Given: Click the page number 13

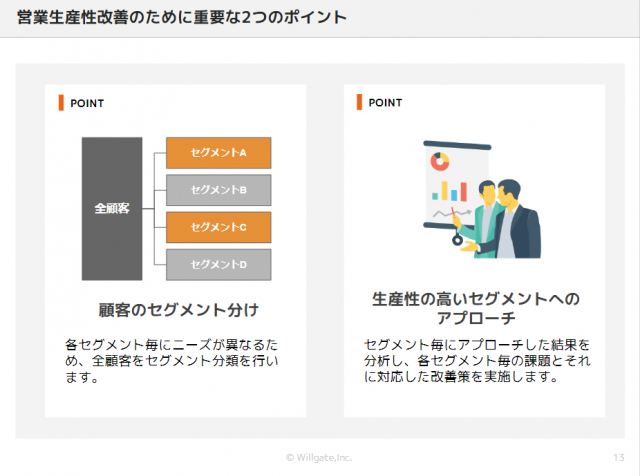Looking at the screenshot, I should click(618, 457).
